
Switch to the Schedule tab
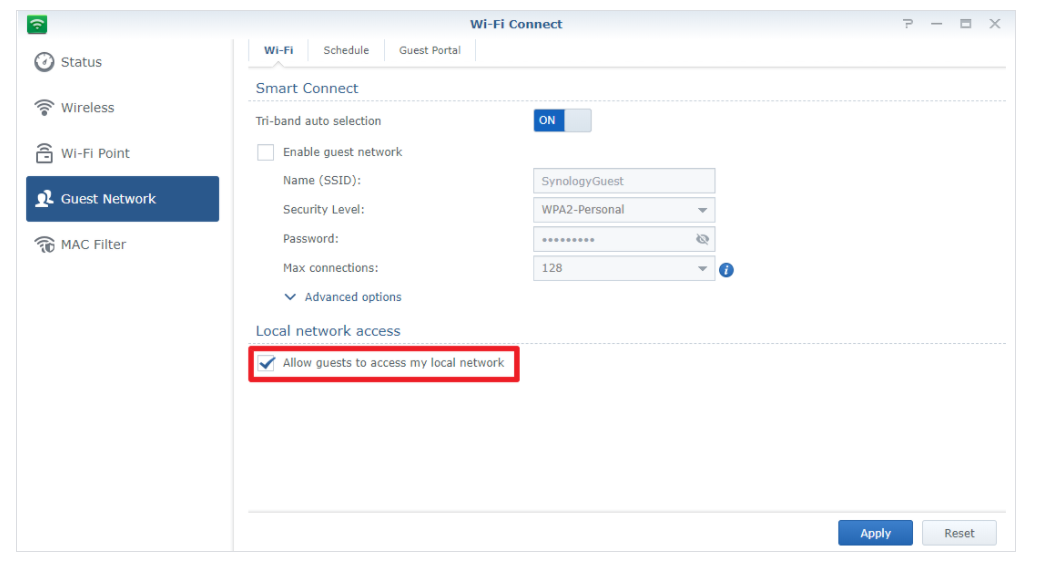[346, 50]
